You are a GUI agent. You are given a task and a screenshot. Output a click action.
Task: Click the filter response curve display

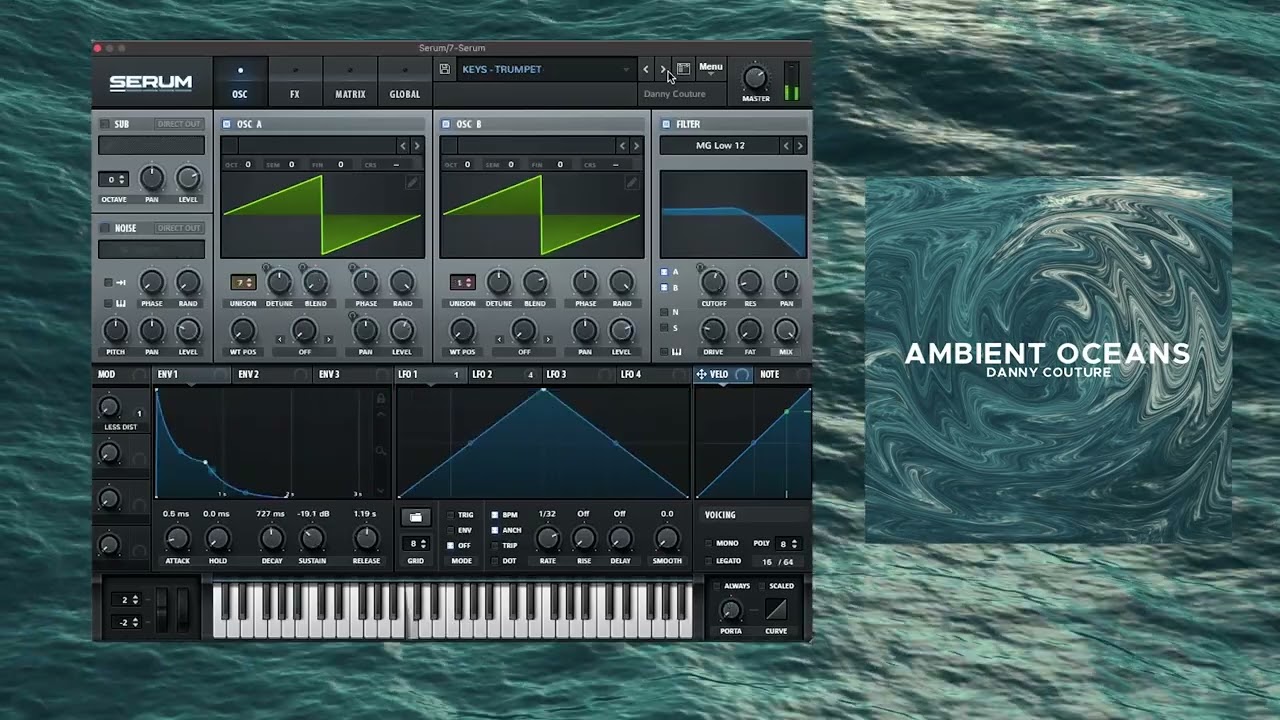click(733, 214)
